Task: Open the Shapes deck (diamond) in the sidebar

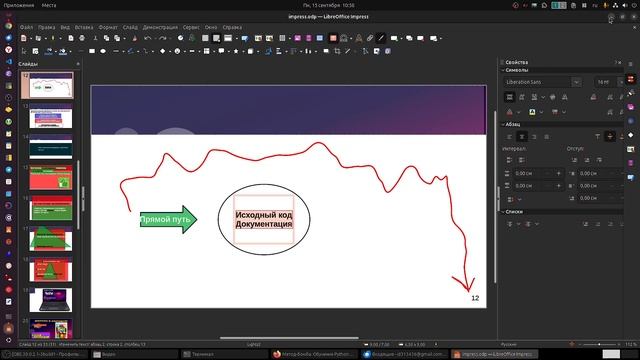Action: (x=631, y=135)
